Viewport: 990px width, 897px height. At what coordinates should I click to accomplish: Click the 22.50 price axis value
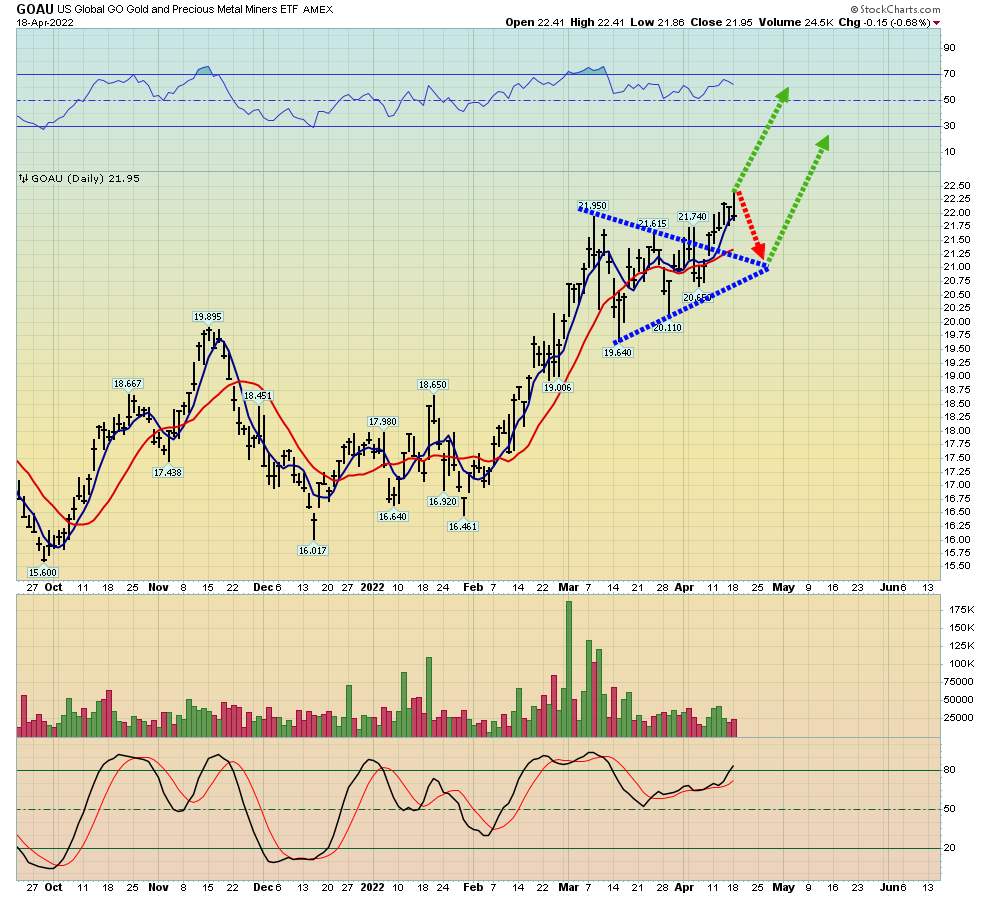957,186
